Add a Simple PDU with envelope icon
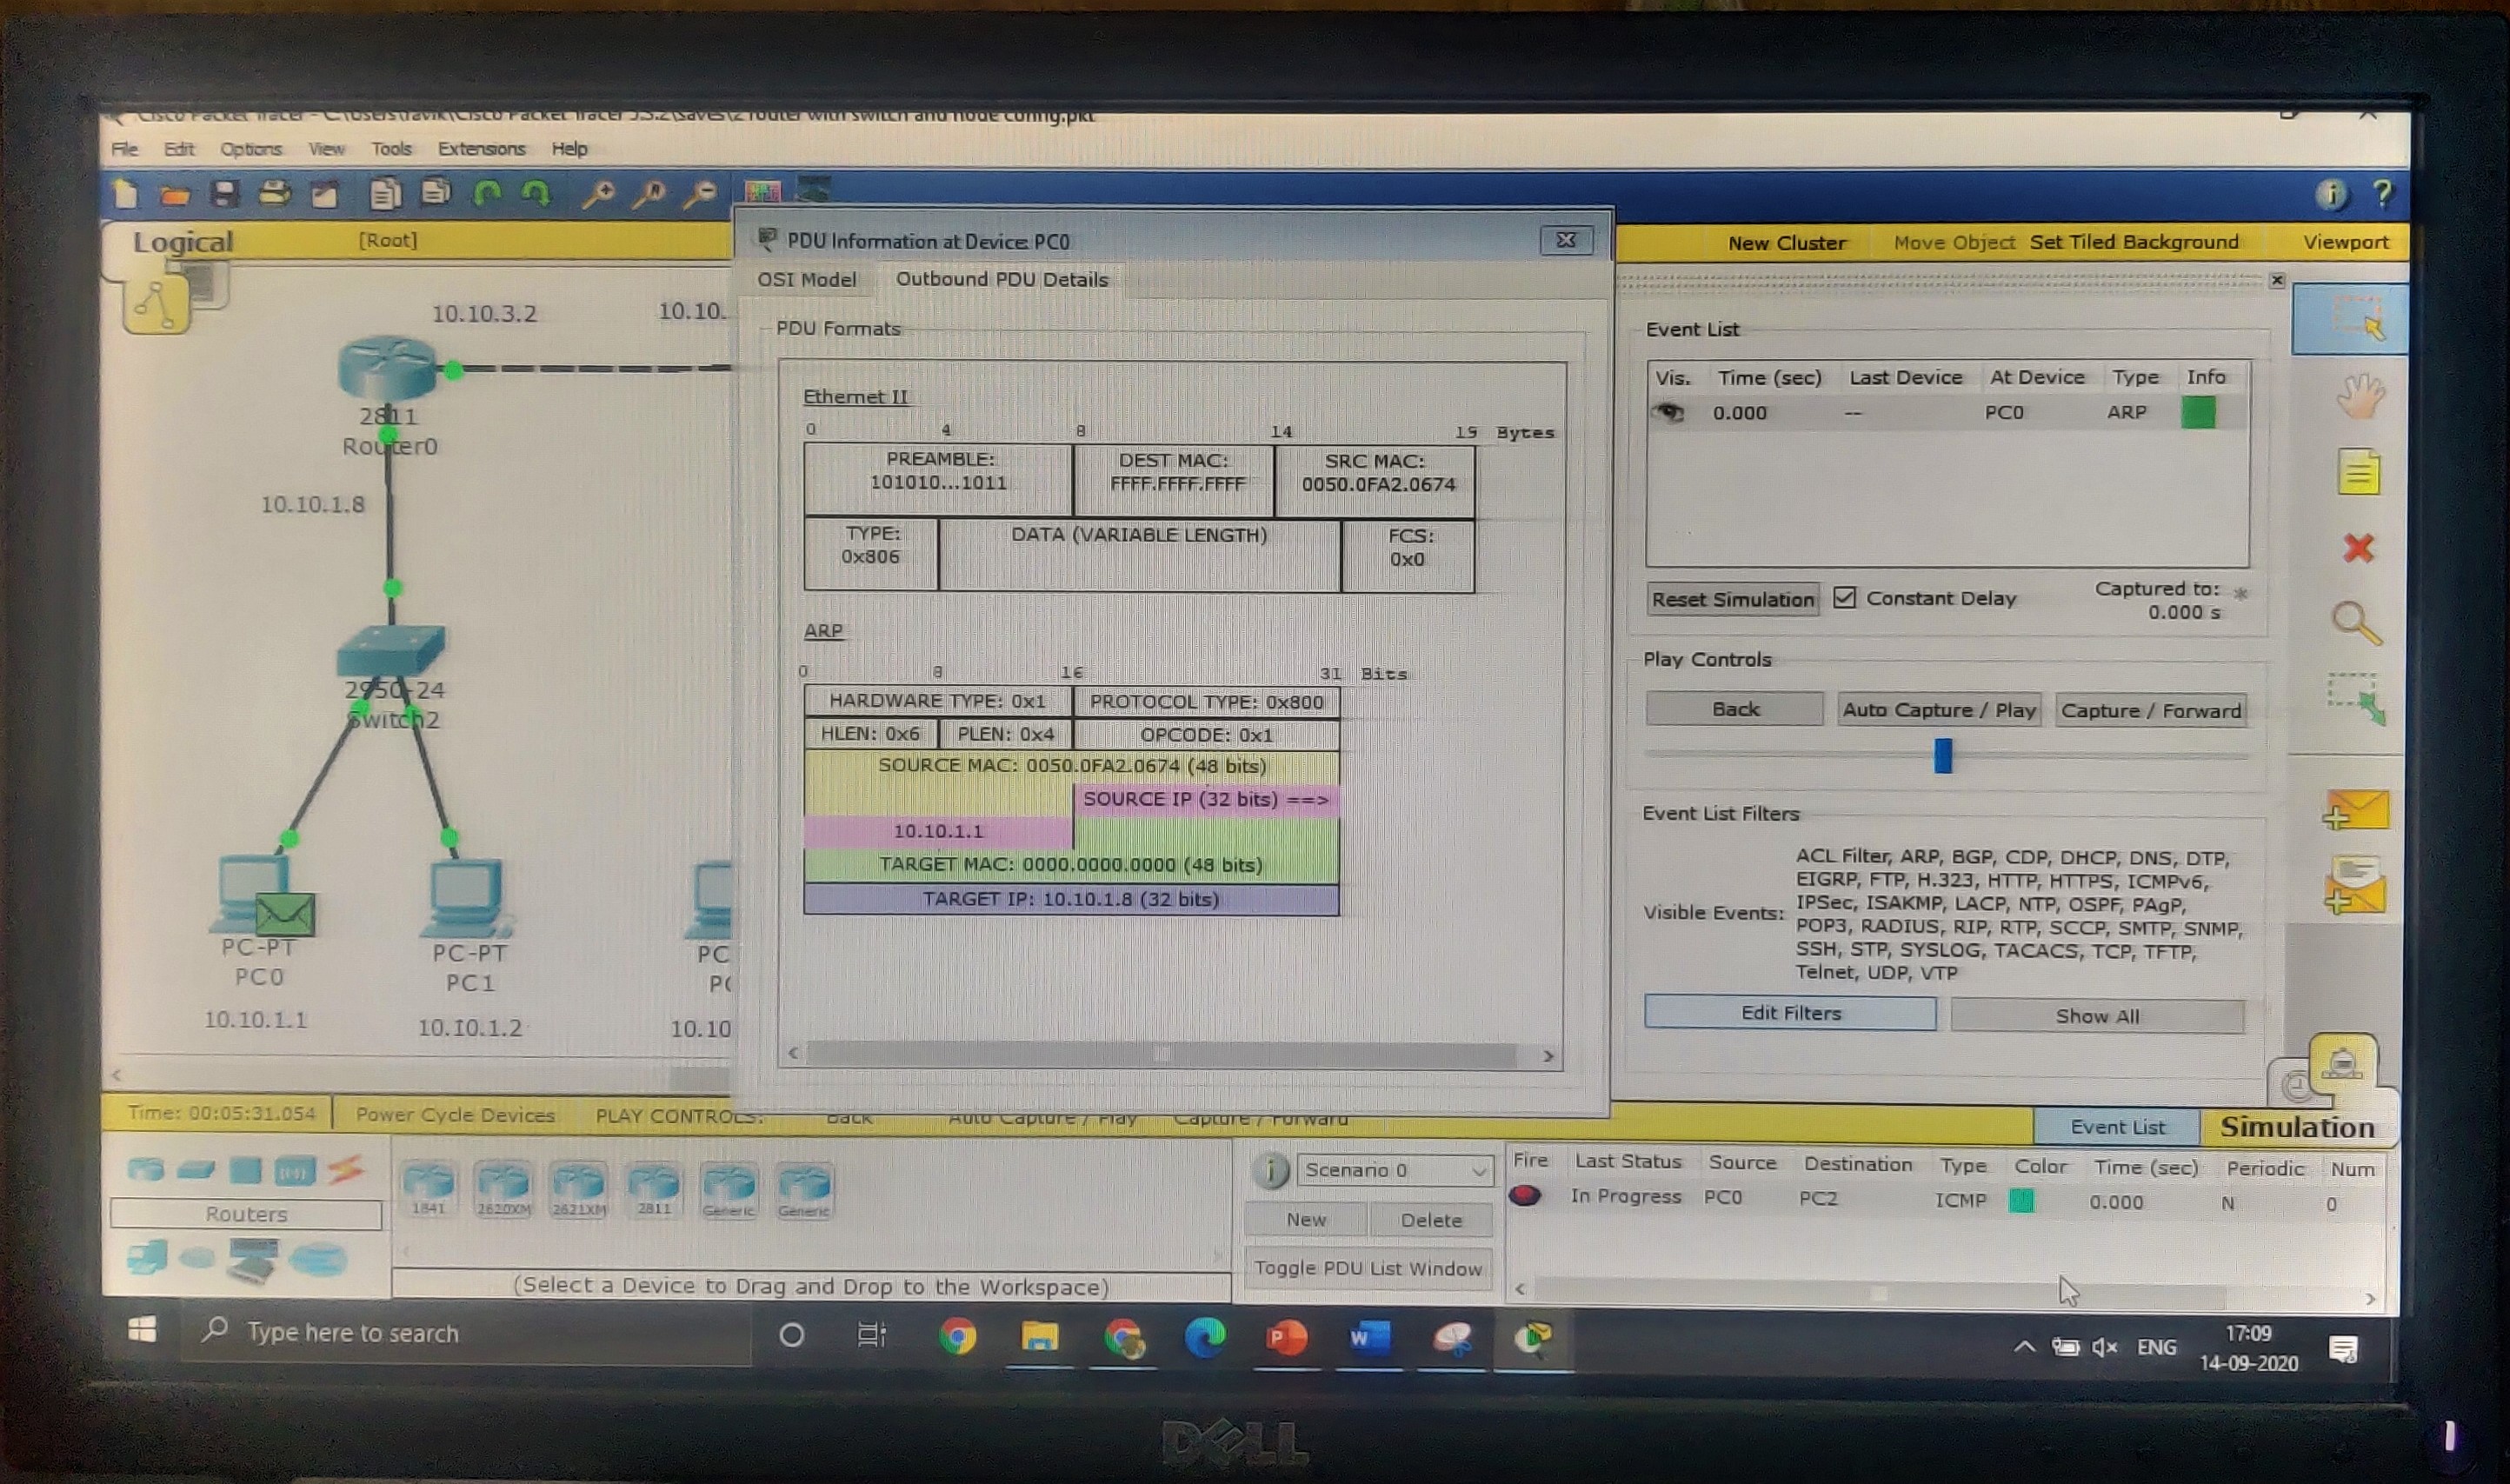This screenshot has height=1484, width=2510. coord(2356,810)
